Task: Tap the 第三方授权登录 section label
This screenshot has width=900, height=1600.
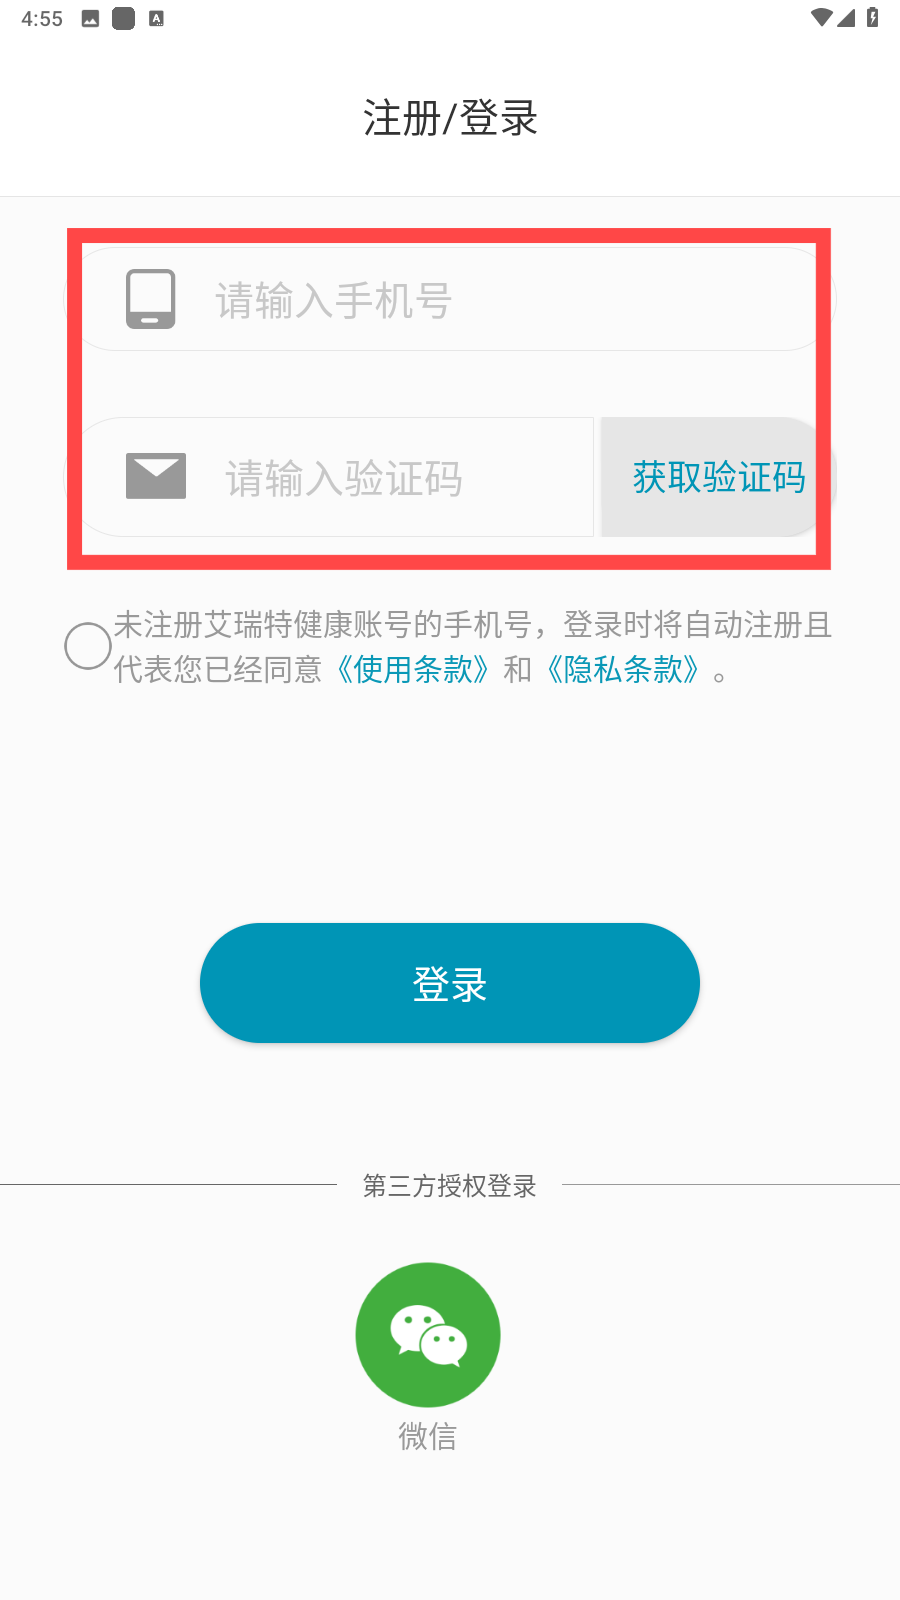Action: pyautogui.click(x=450, y=1186)
